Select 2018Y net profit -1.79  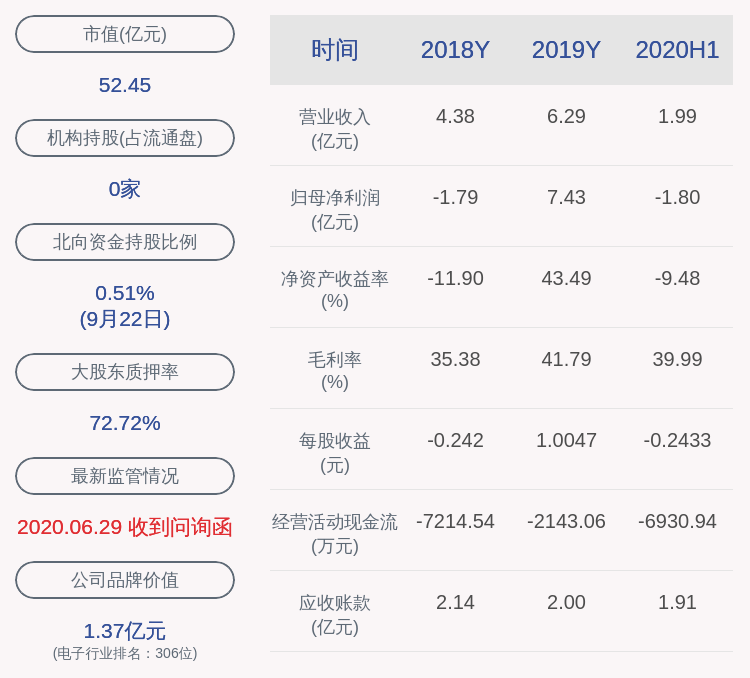(x=455, y=198)
